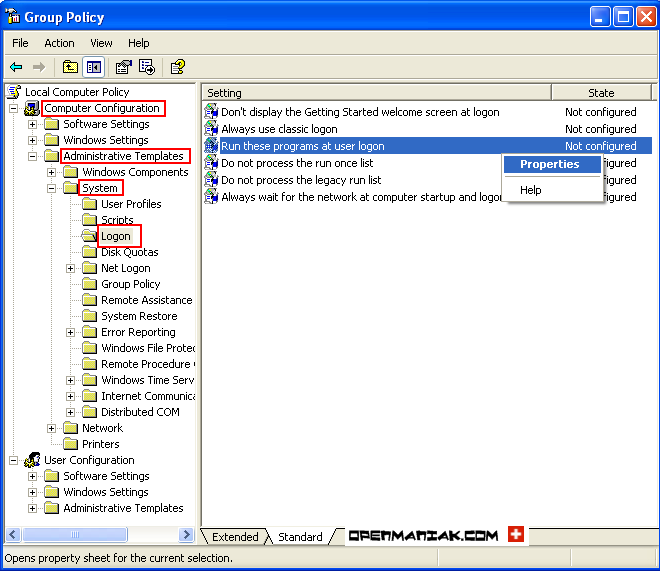Collapse the User Configuration node
This screenshot has width=660, height=571.
pos(13,460)
